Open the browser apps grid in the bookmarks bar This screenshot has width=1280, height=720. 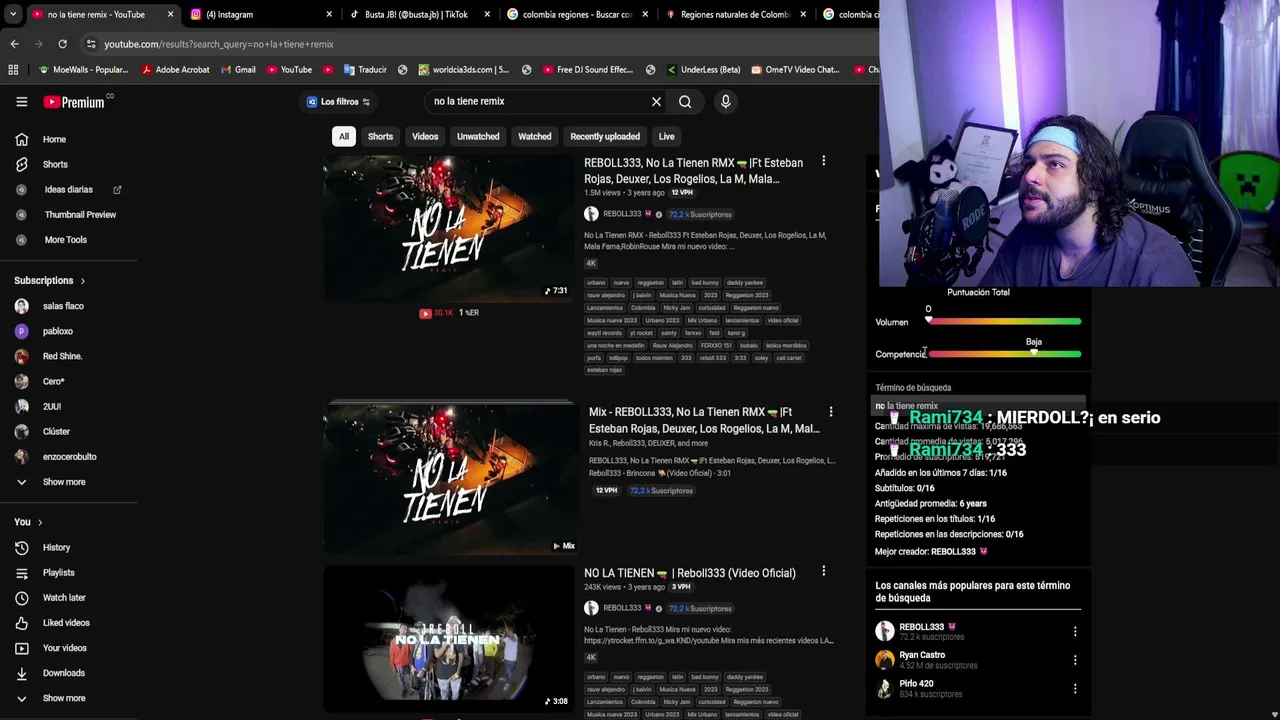tap(13, 70)
